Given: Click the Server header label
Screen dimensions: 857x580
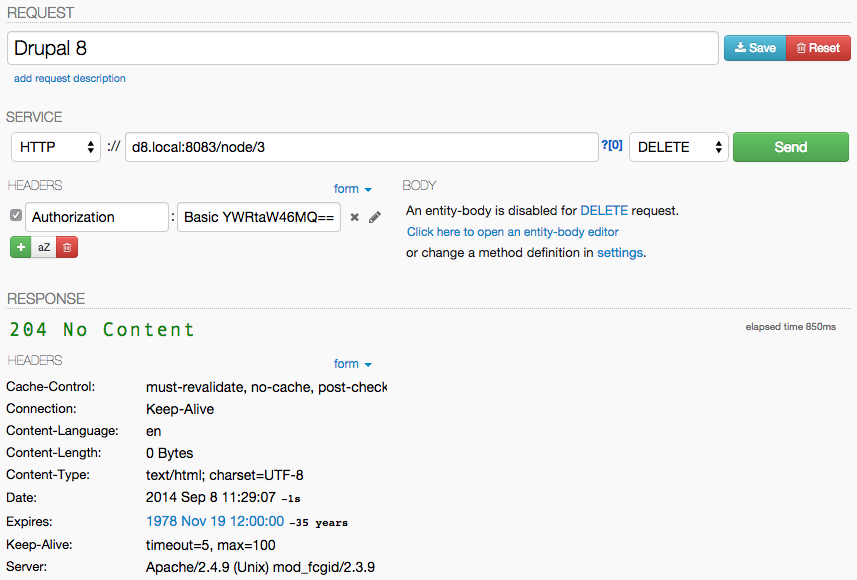Looking at the screenshot, I should tap(26, 566).
